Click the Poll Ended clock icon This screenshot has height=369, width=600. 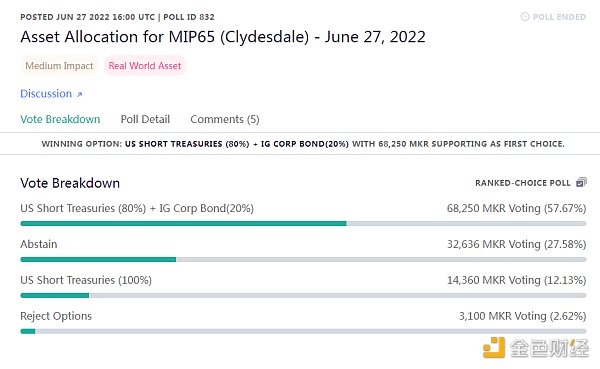click(x=525, y=17)
